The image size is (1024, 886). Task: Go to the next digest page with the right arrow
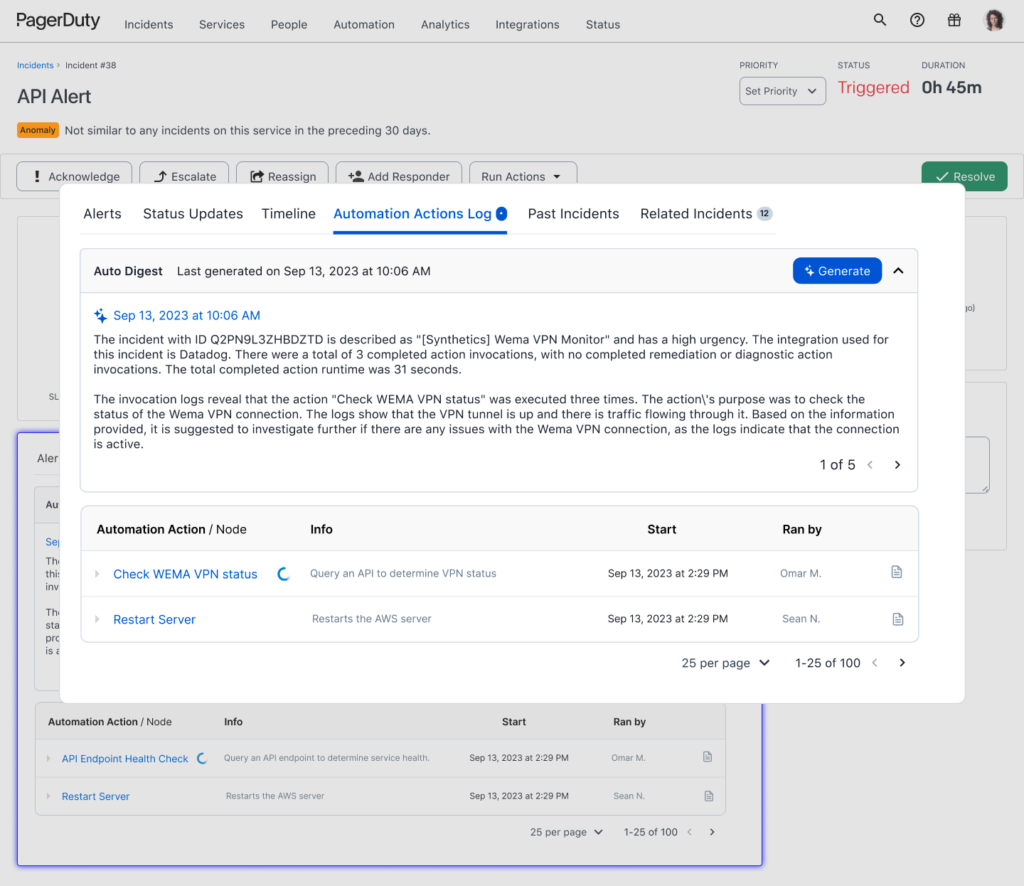[896, 464]
